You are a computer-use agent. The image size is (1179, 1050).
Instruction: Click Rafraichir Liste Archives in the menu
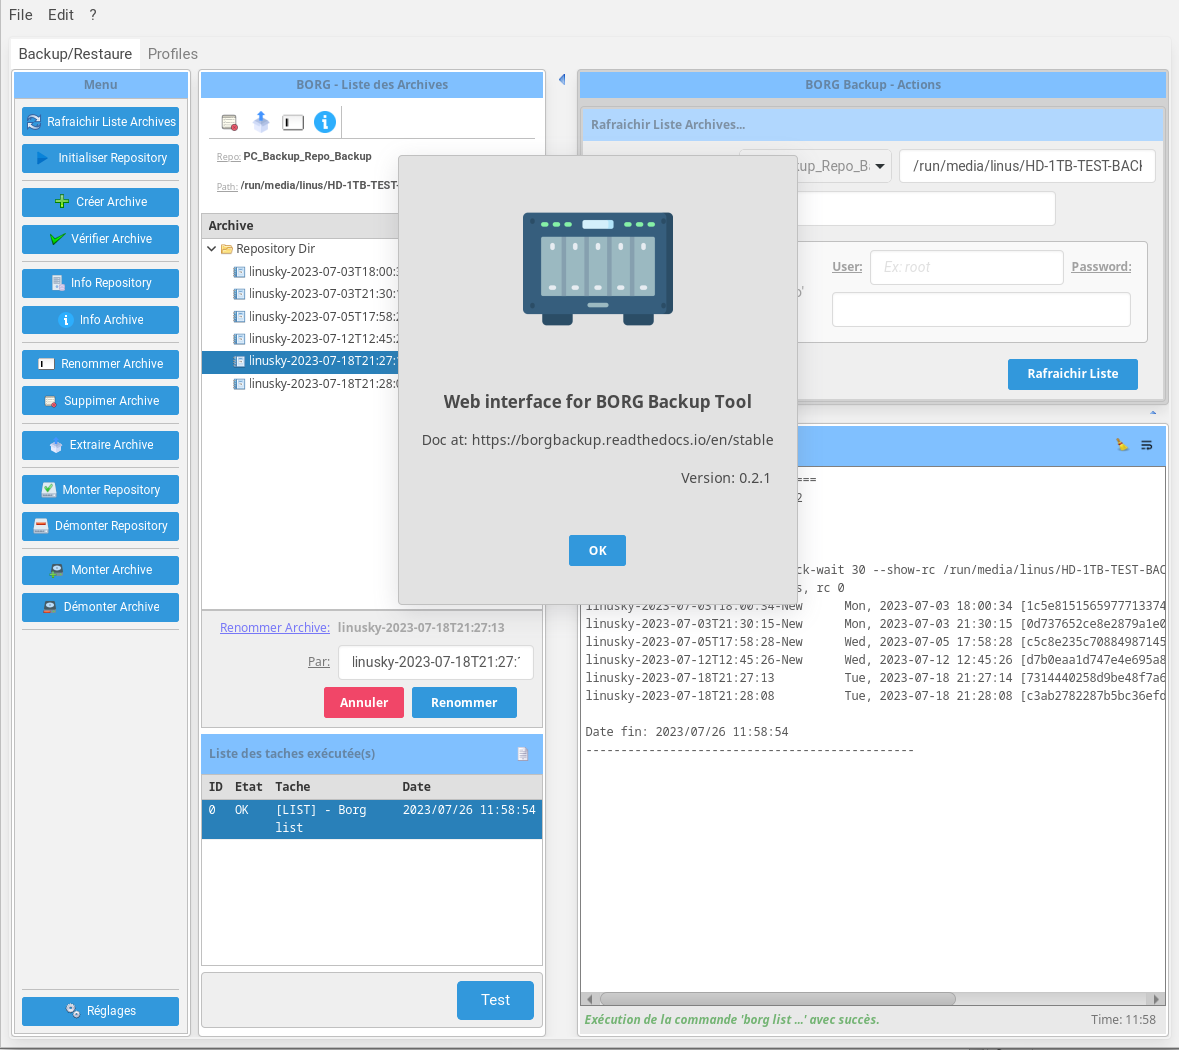[101, 122]
